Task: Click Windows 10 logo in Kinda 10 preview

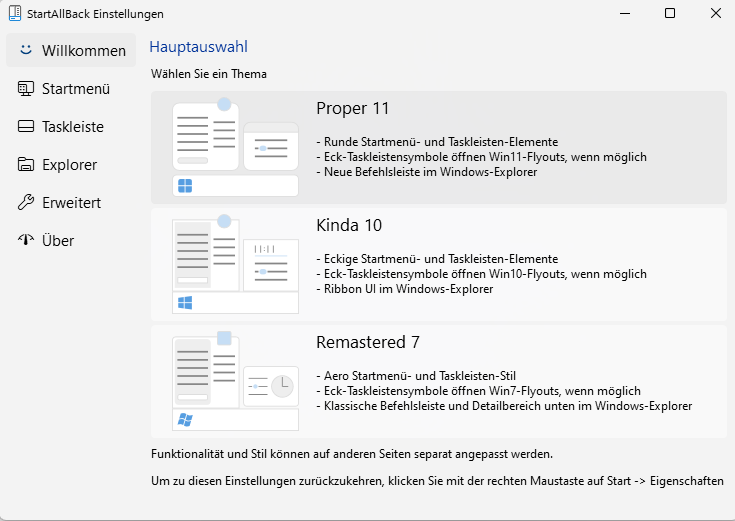Action: coord(185,303)
